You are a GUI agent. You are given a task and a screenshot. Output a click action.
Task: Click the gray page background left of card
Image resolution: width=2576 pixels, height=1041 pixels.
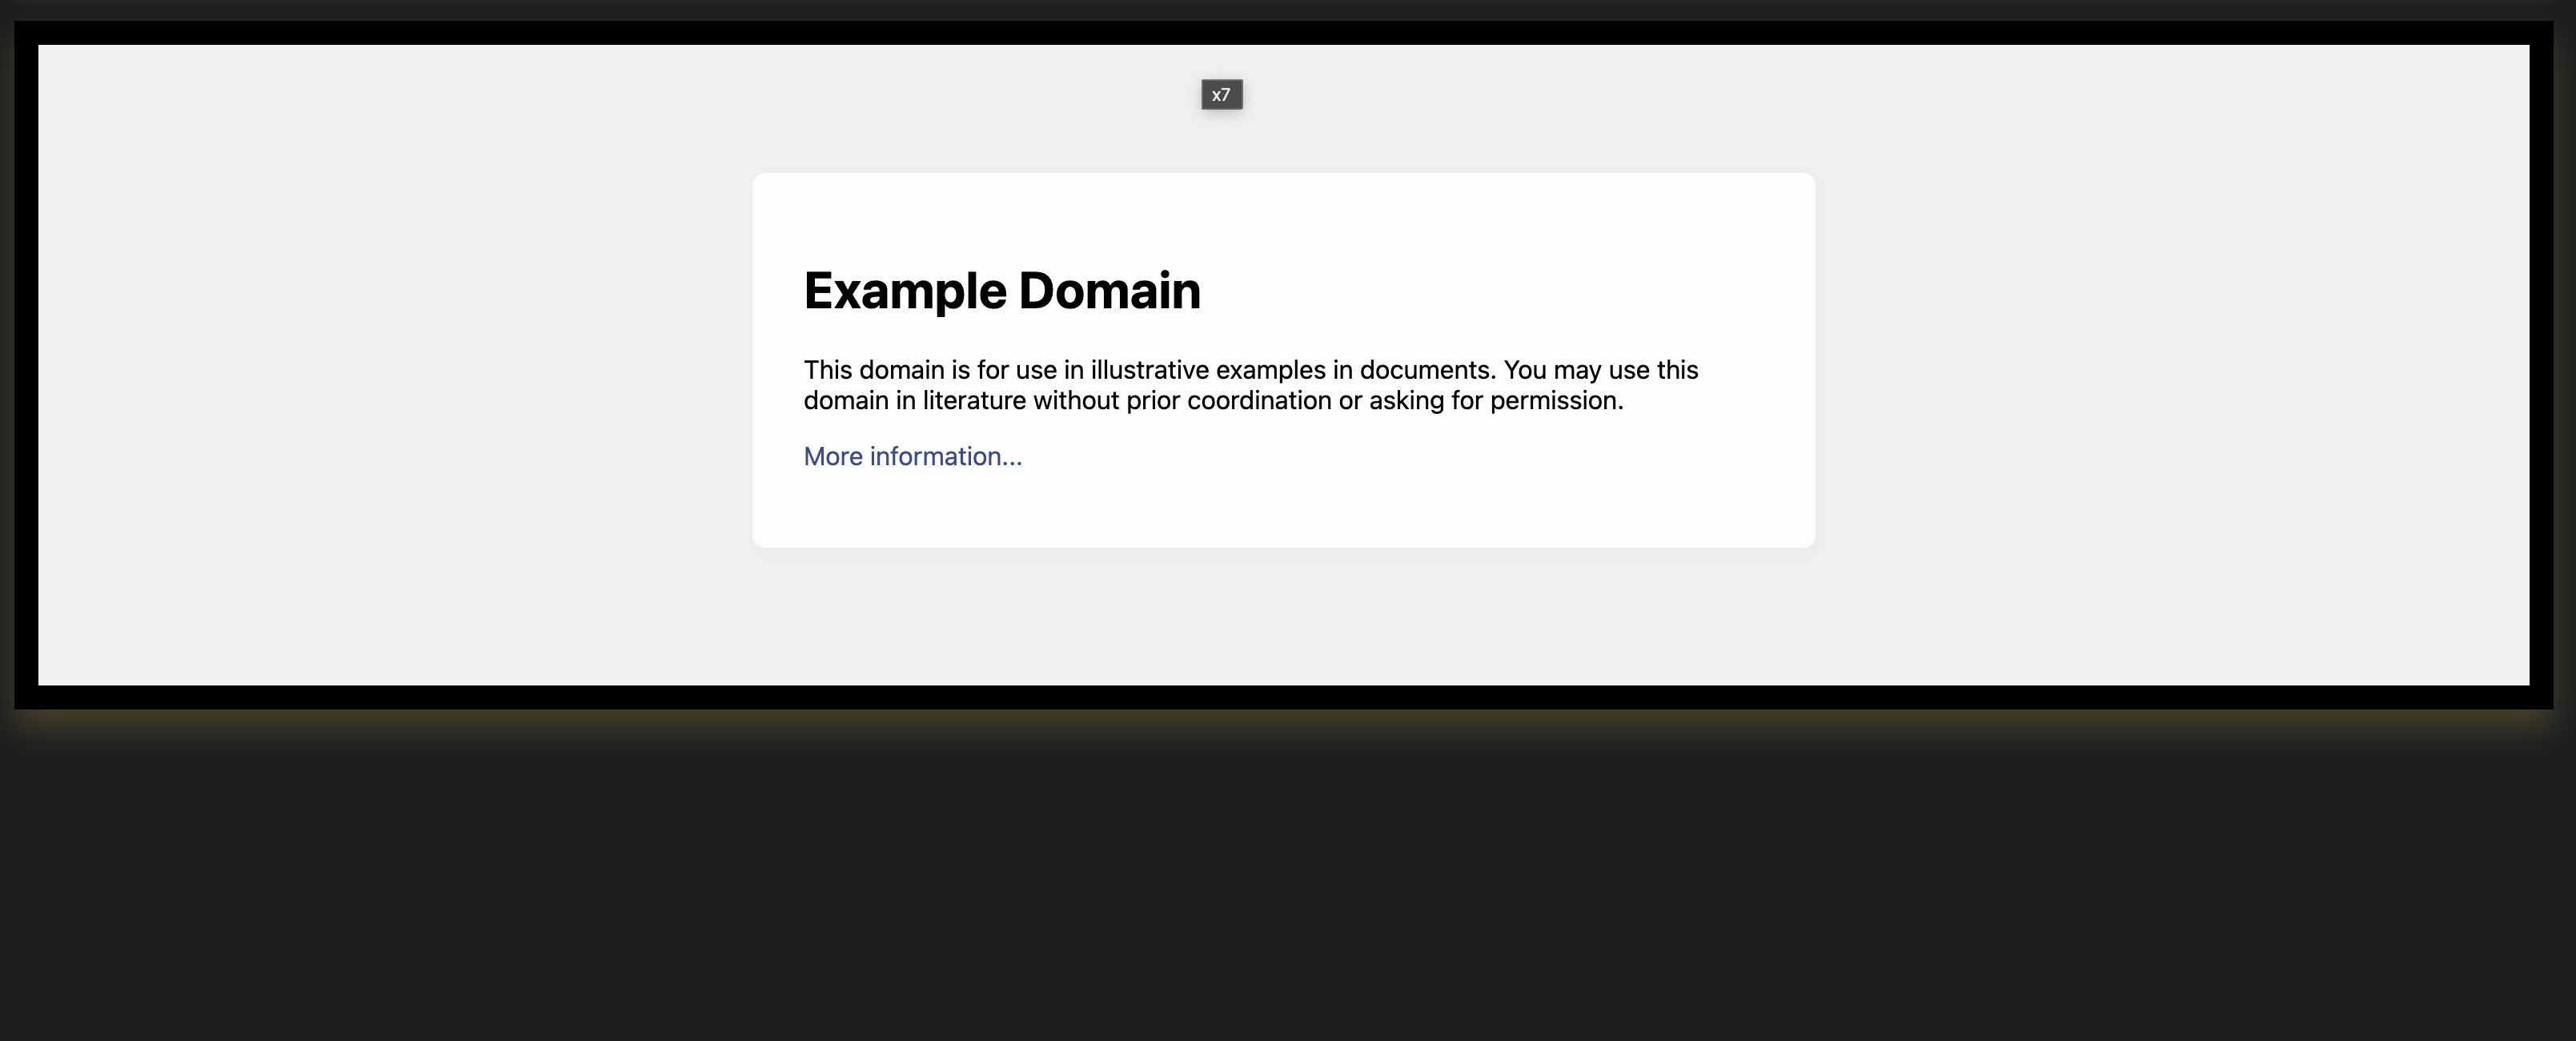tap(400, 360)
